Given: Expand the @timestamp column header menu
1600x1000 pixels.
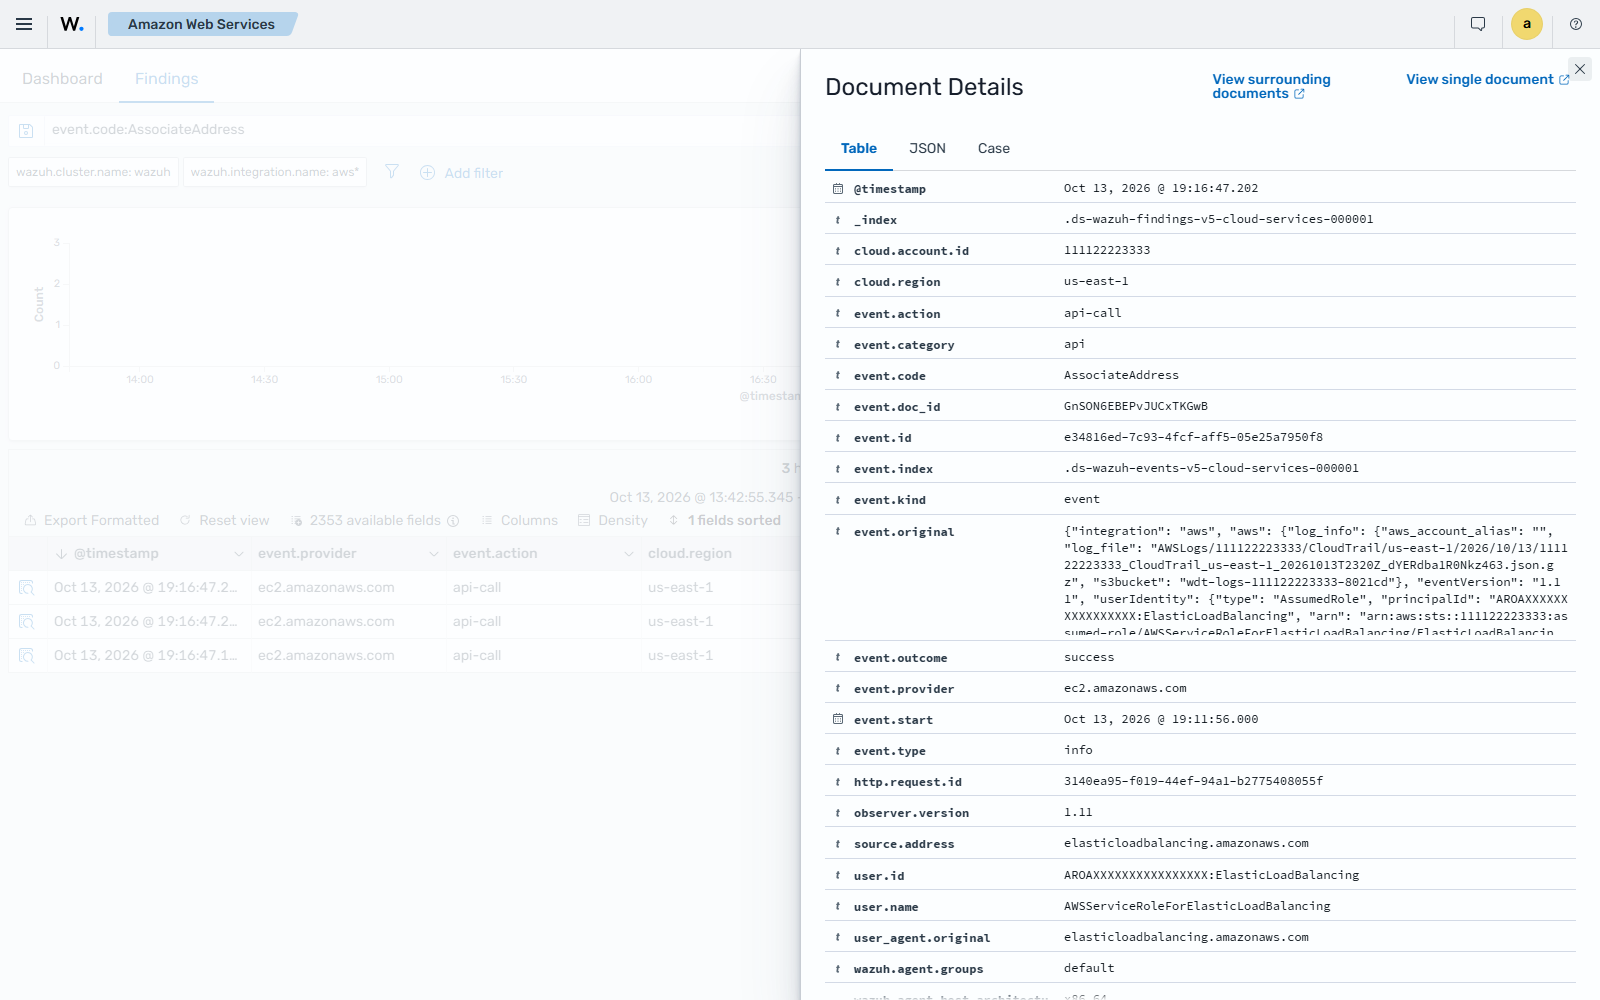Looking at the screenshot, I should point(239,554).
